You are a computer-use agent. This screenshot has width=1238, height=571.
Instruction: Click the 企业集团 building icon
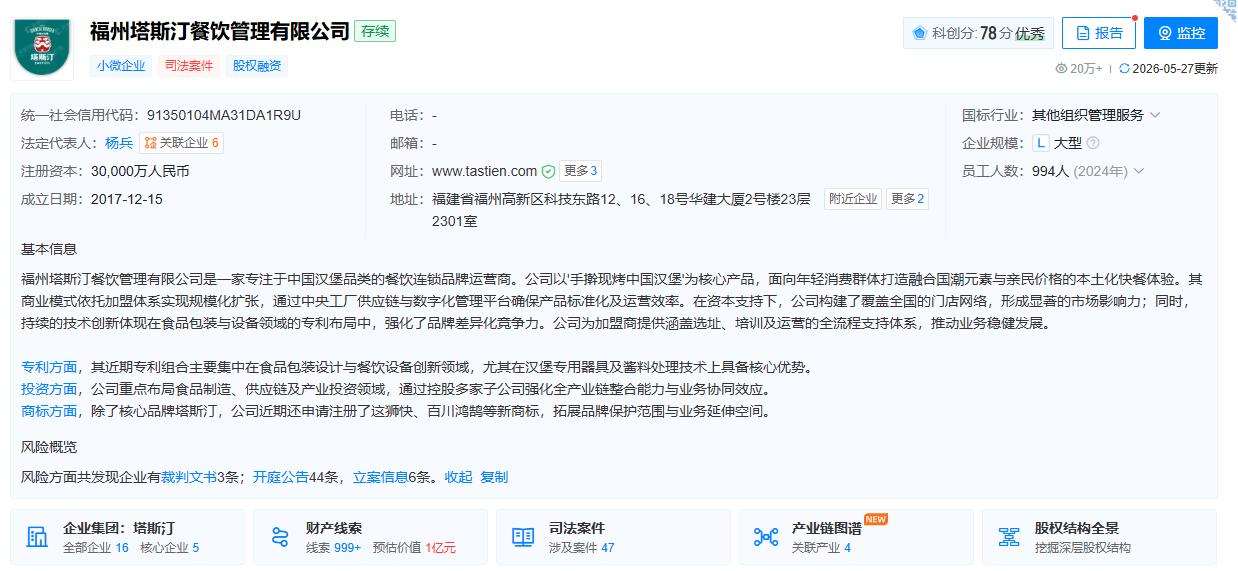click(x=37, y=537)
